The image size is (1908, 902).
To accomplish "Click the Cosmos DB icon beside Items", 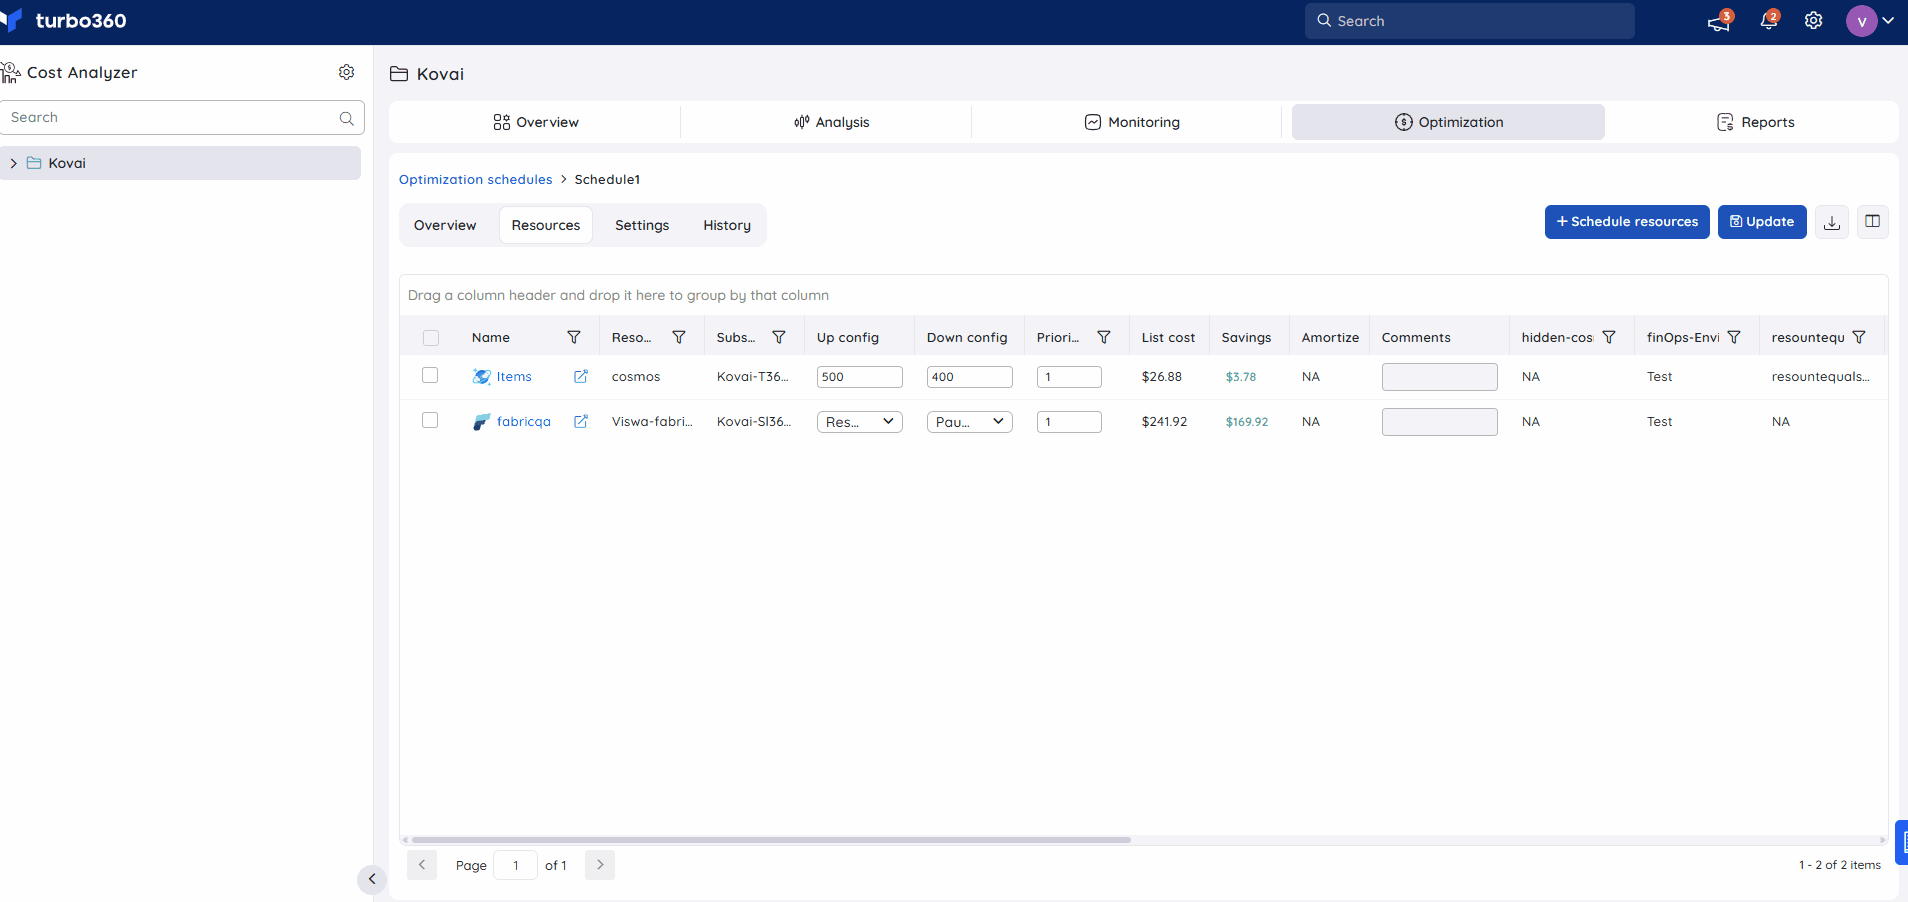I will pyautogui.click(x=482, y=377).
